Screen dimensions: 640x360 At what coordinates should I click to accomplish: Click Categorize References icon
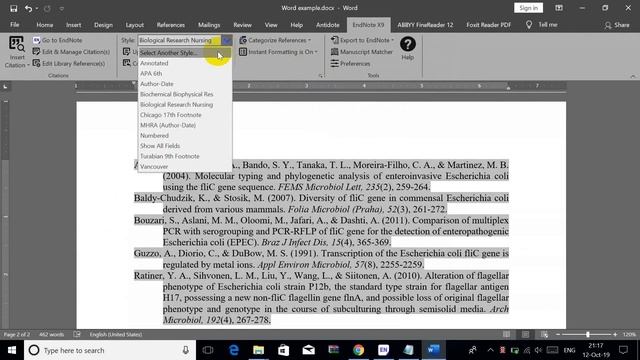(243, 40)
